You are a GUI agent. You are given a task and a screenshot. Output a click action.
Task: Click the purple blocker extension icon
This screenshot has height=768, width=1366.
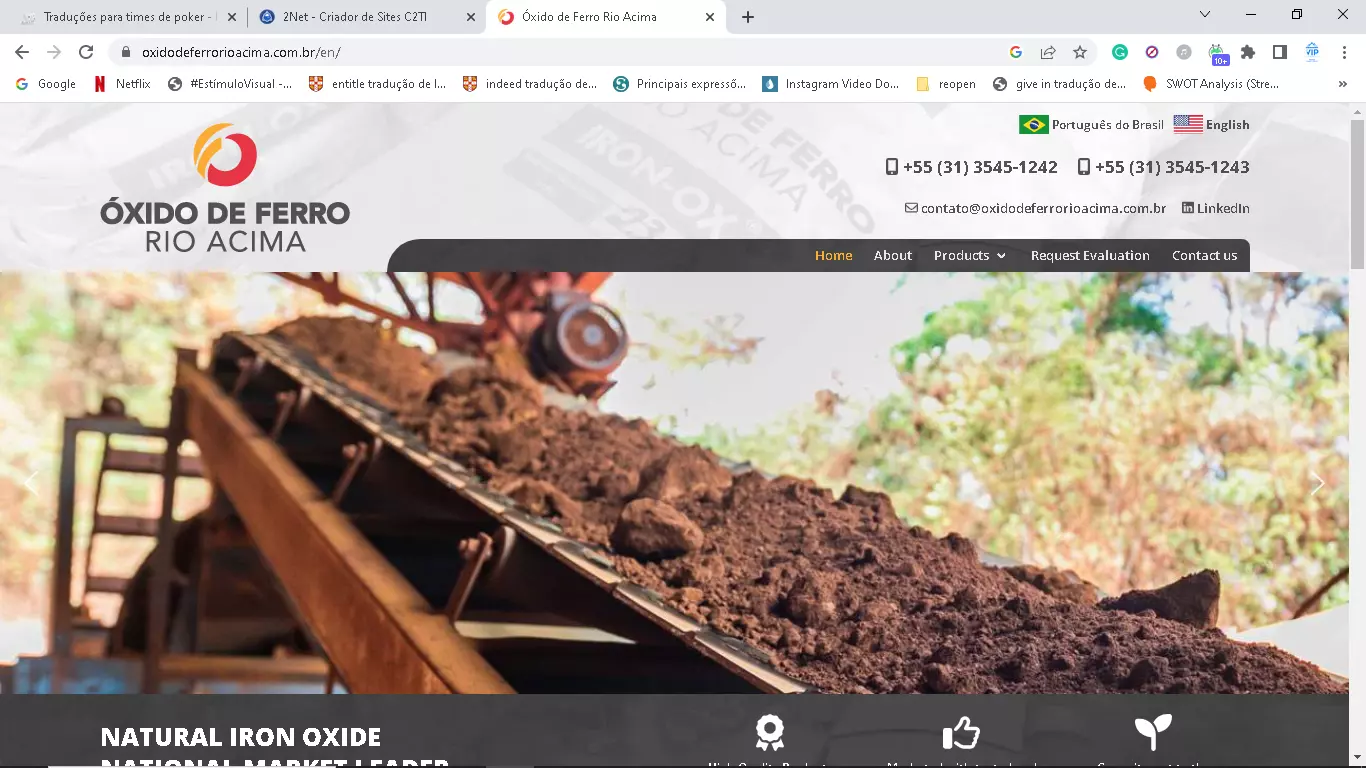point(1152,52)
